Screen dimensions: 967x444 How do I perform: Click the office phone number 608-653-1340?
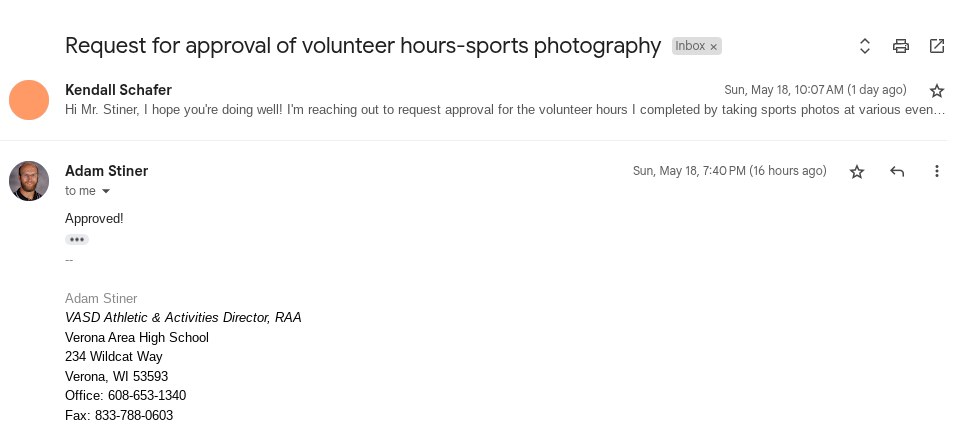click(147, 395)
